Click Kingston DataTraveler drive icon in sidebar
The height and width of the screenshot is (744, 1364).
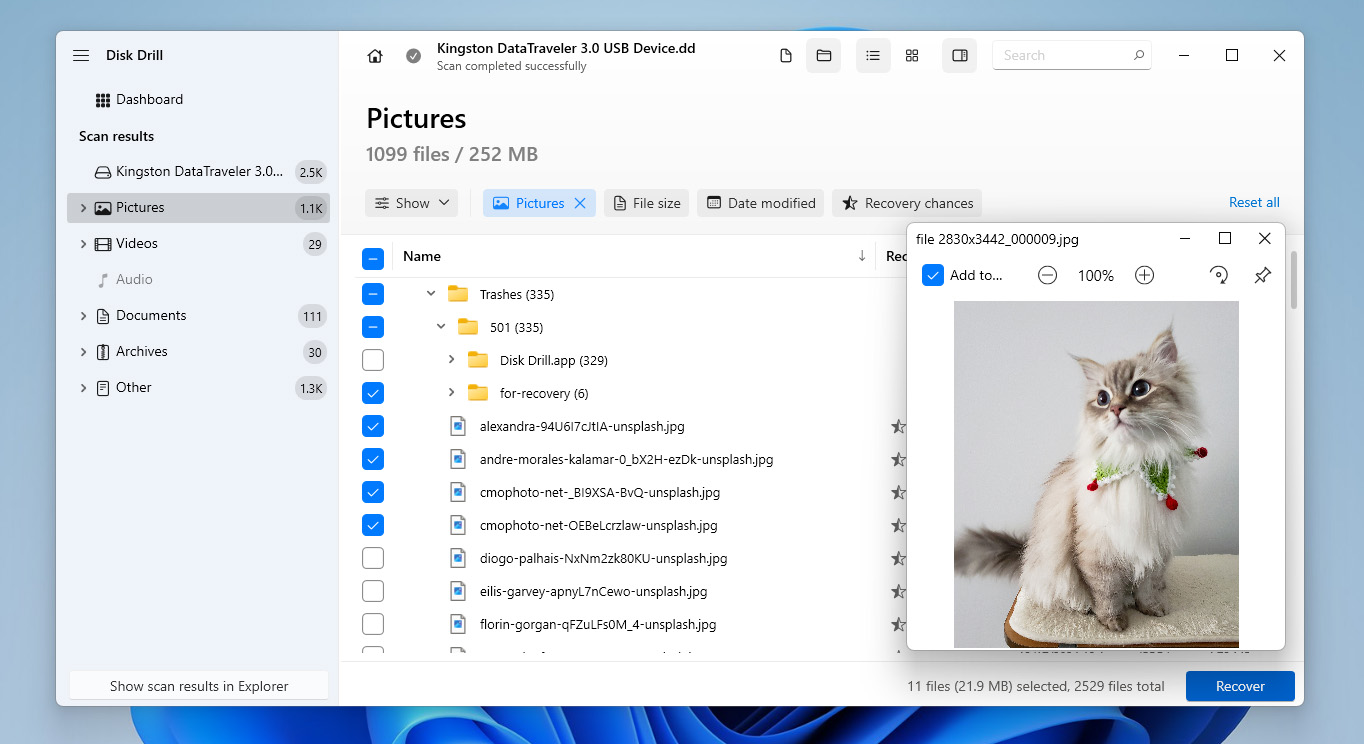point(103,172)
